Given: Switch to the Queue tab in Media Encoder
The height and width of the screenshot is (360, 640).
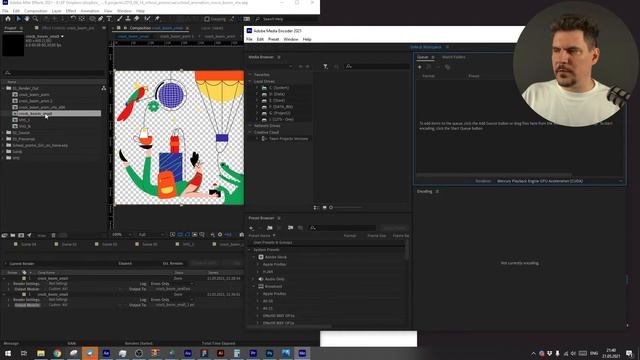Looking at the screenshot, I should [x=422, y=57].
